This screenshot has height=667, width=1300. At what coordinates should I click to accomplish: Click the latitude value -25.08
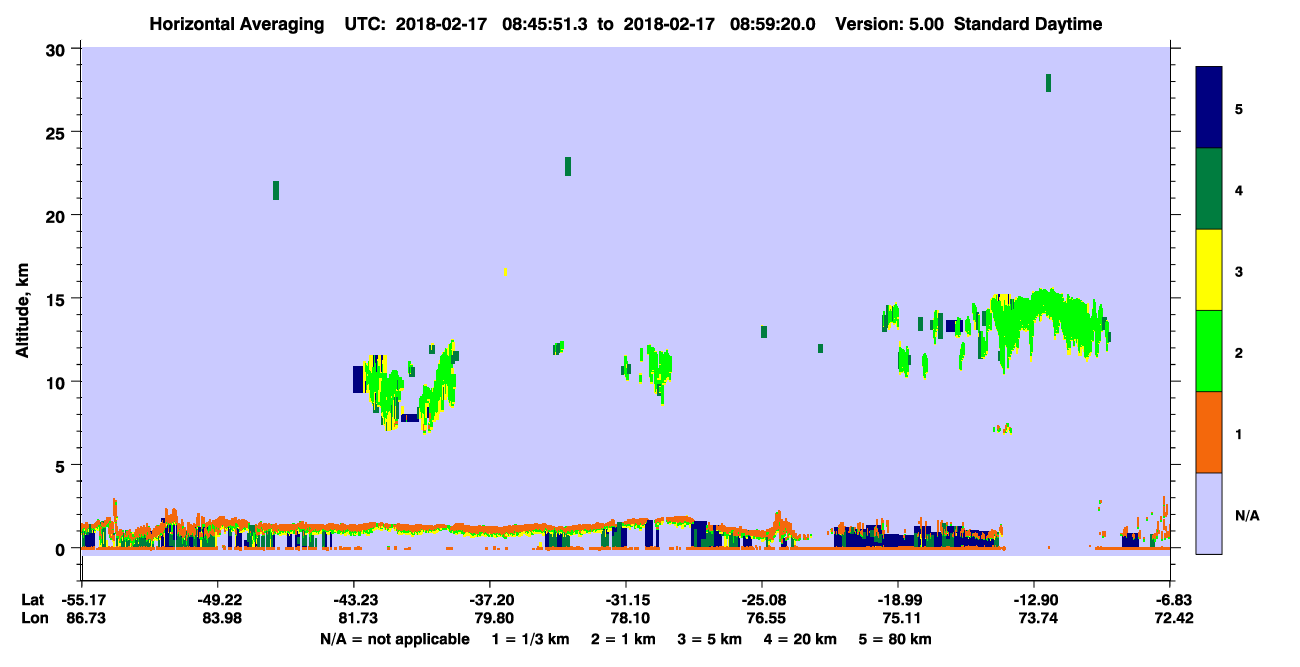coord(762,599)
